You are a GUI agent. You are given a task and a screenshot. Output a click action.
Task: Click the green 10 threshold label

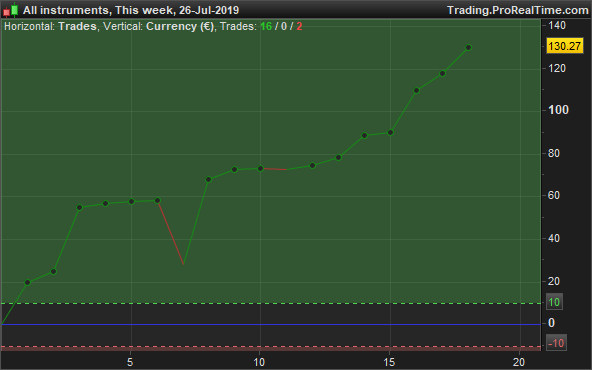554,302
